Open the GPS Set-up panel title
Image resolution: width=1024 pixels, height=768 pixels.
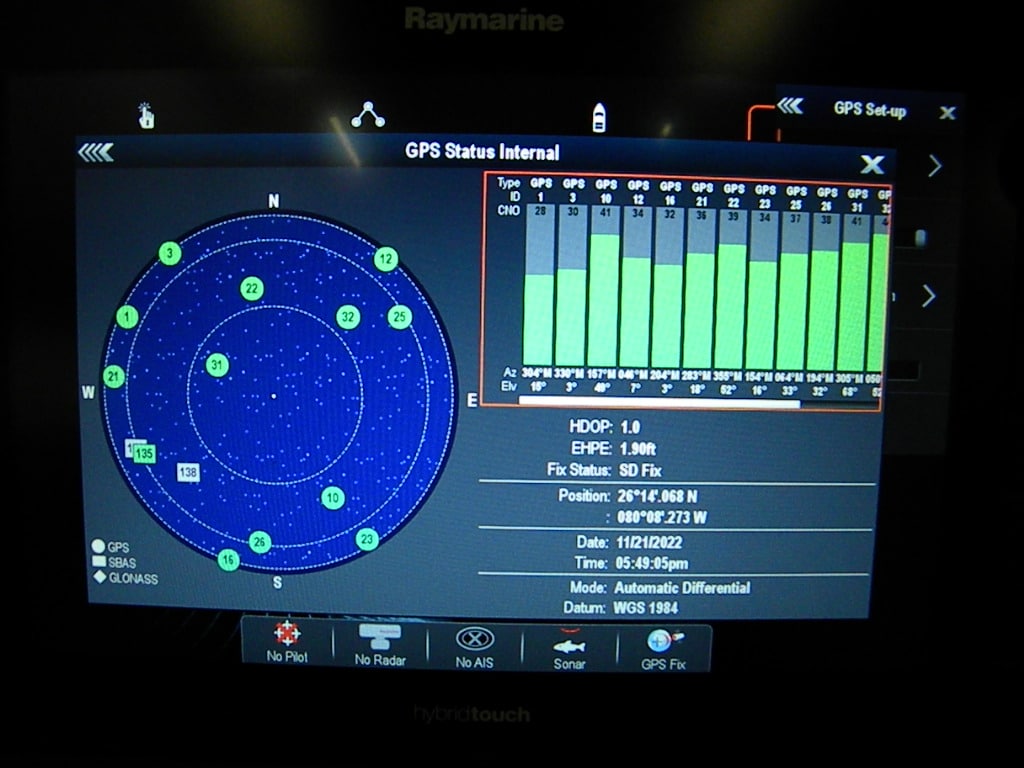(x=871, y=110)
